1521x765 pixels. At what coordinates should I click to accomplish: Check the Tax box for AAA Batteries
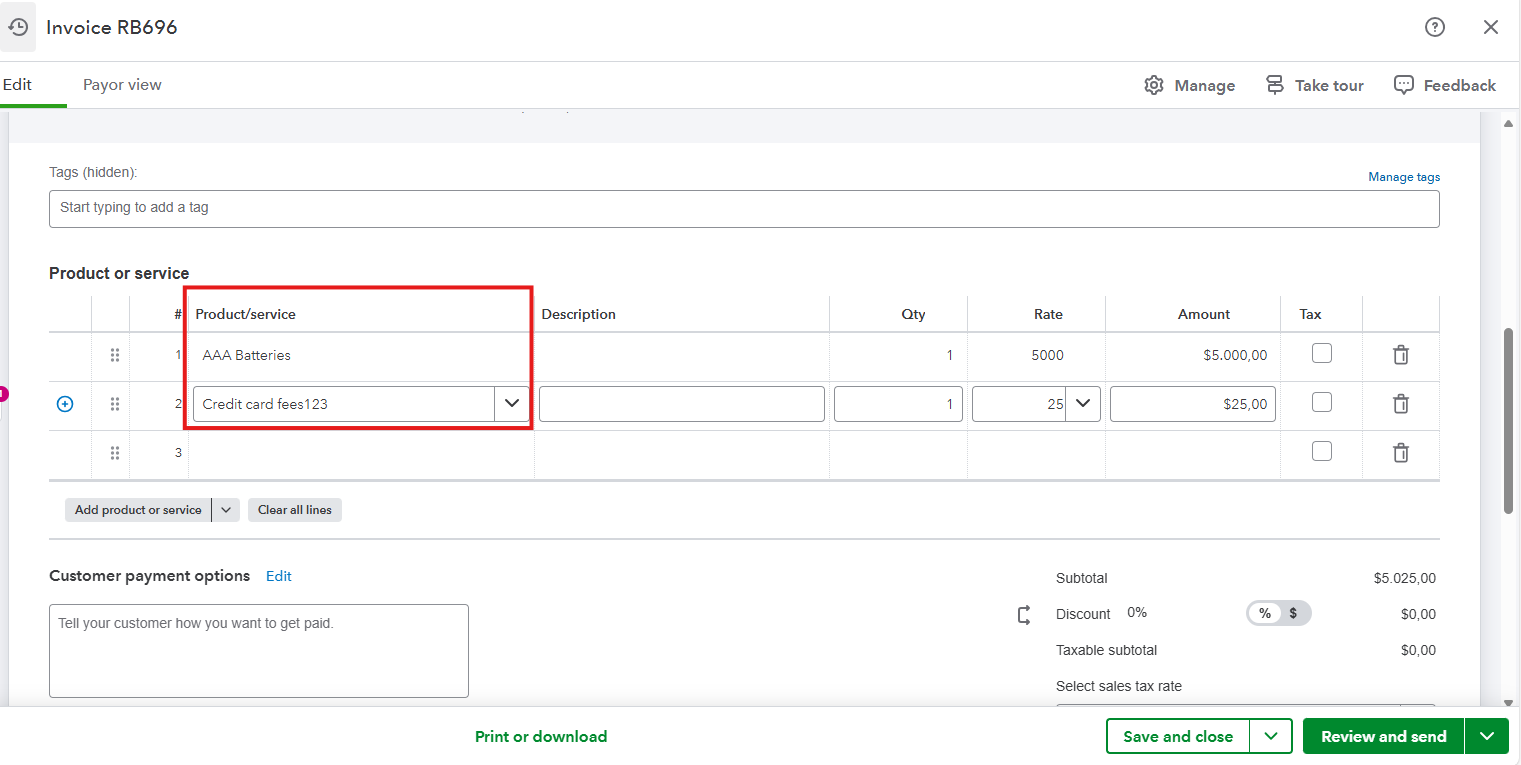click(x=1321, y=353)
